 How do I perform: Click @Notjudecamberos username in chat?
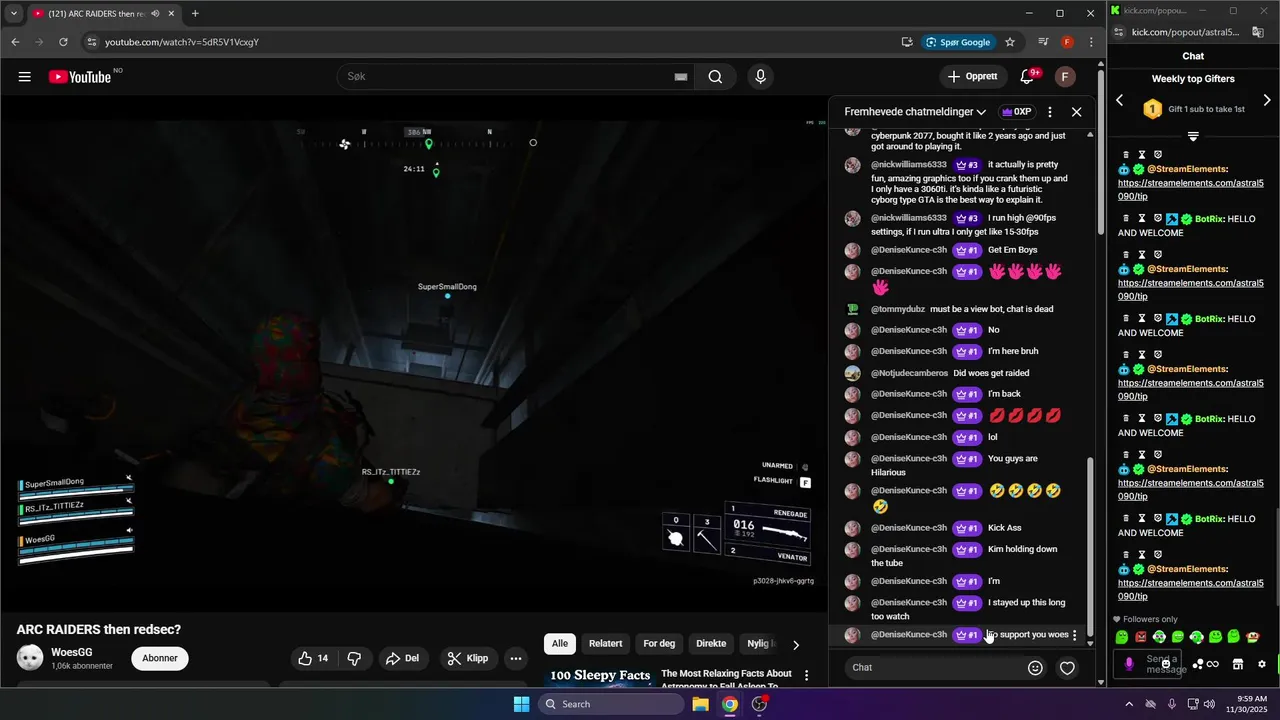click(x=909, y=373)
